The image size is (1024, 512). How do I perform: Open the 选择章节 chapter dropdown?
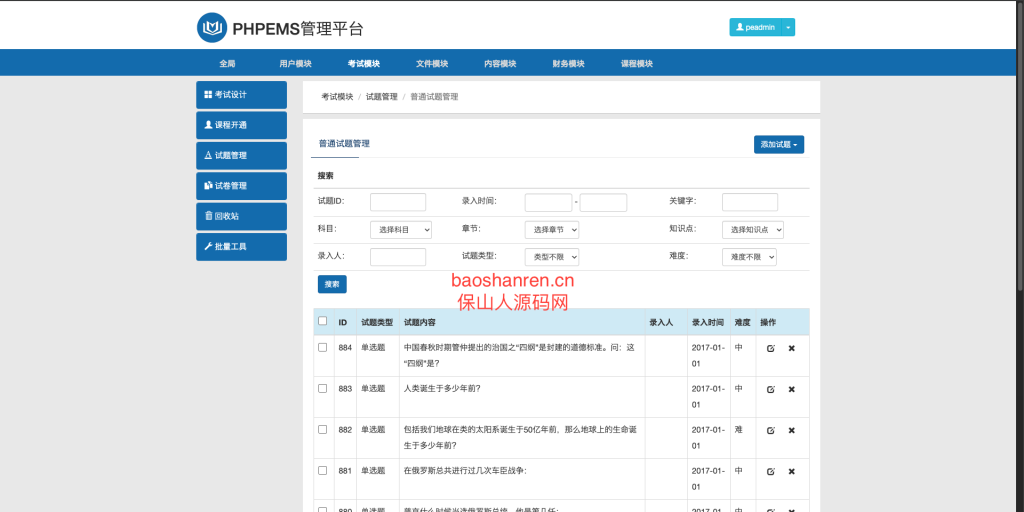(x=551, y=230)
